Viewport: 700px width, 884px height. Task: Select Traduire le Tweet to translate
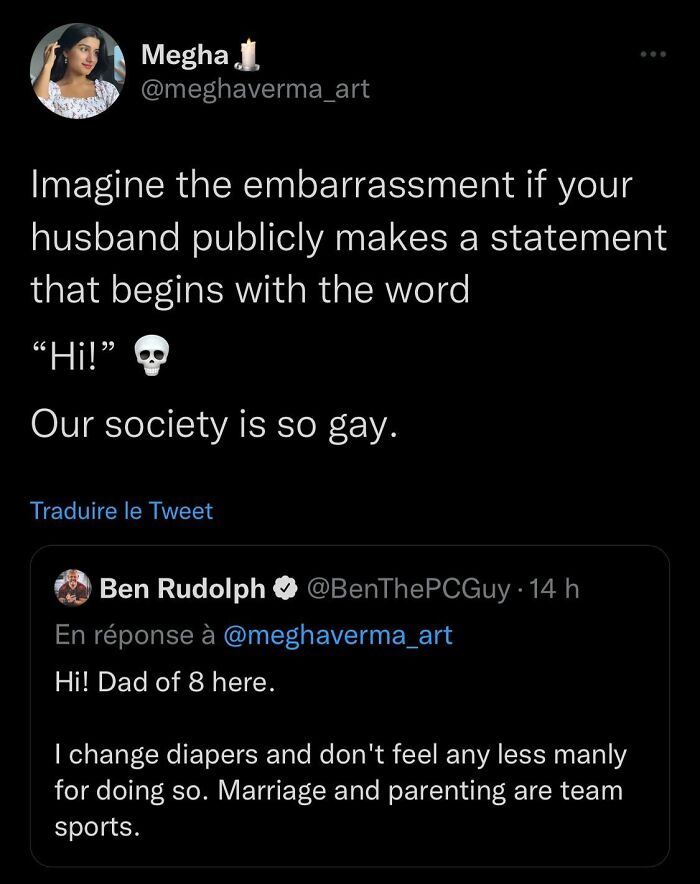tap(120, 511)
